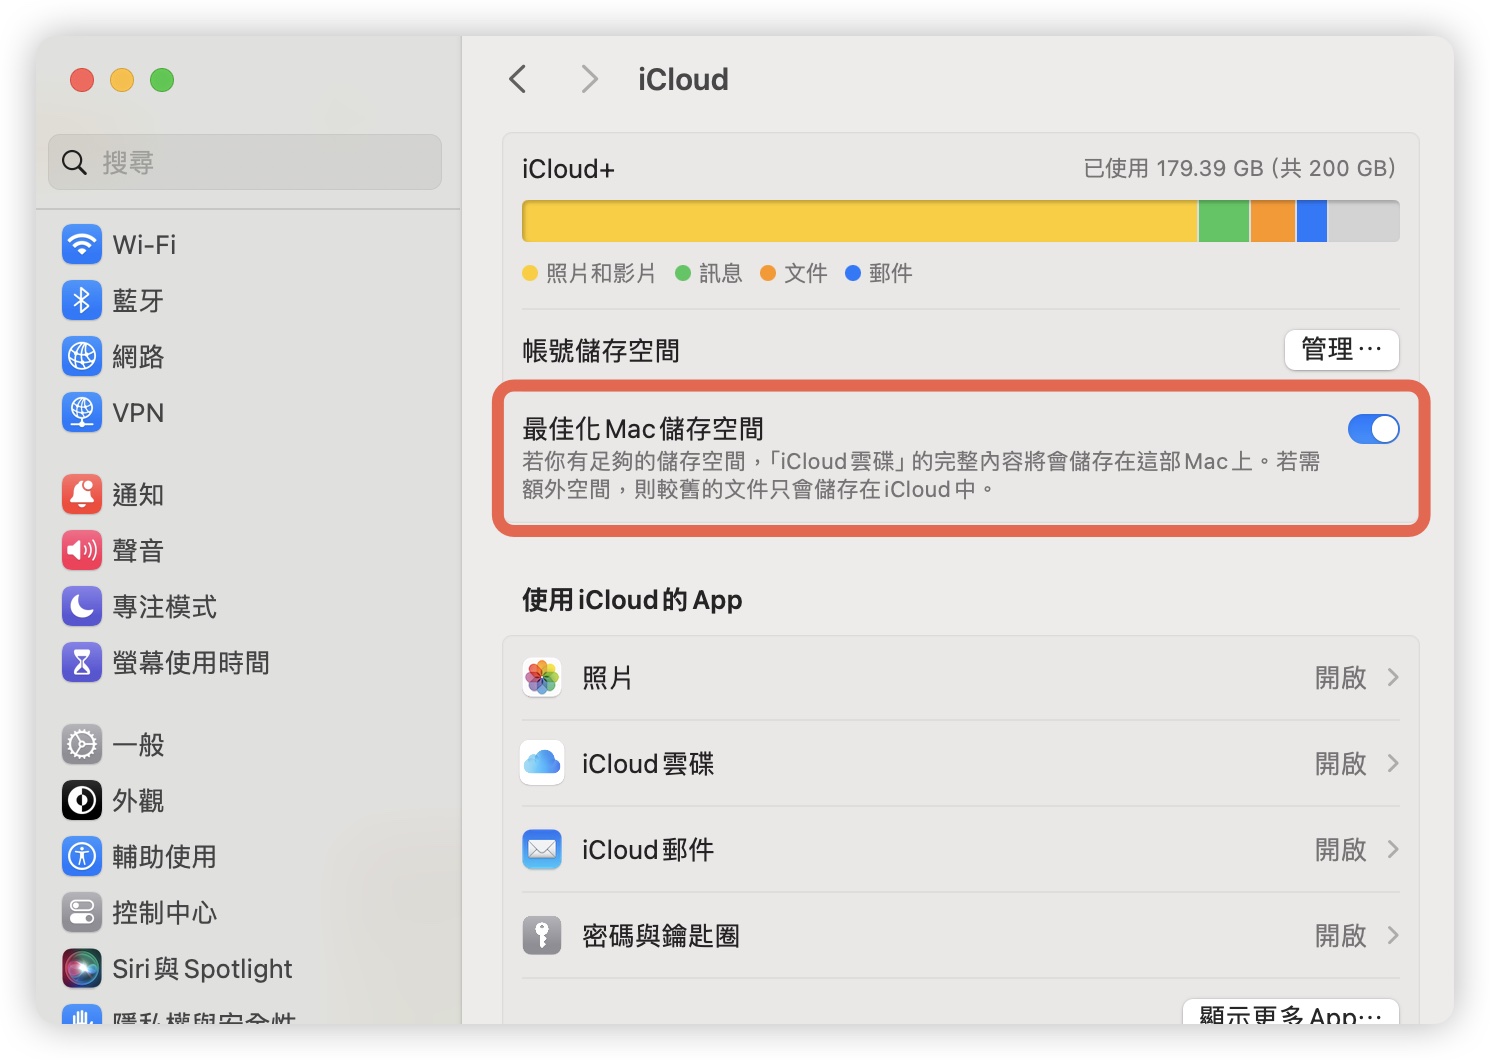Select 控制中心 label in sidebar
Viewport: 1490px width, 1060px height.
tap(164, 913)
